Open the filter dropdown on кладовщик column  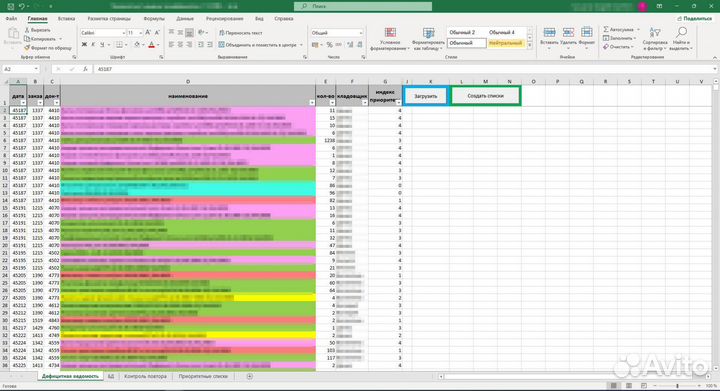[x=365, y=103]
